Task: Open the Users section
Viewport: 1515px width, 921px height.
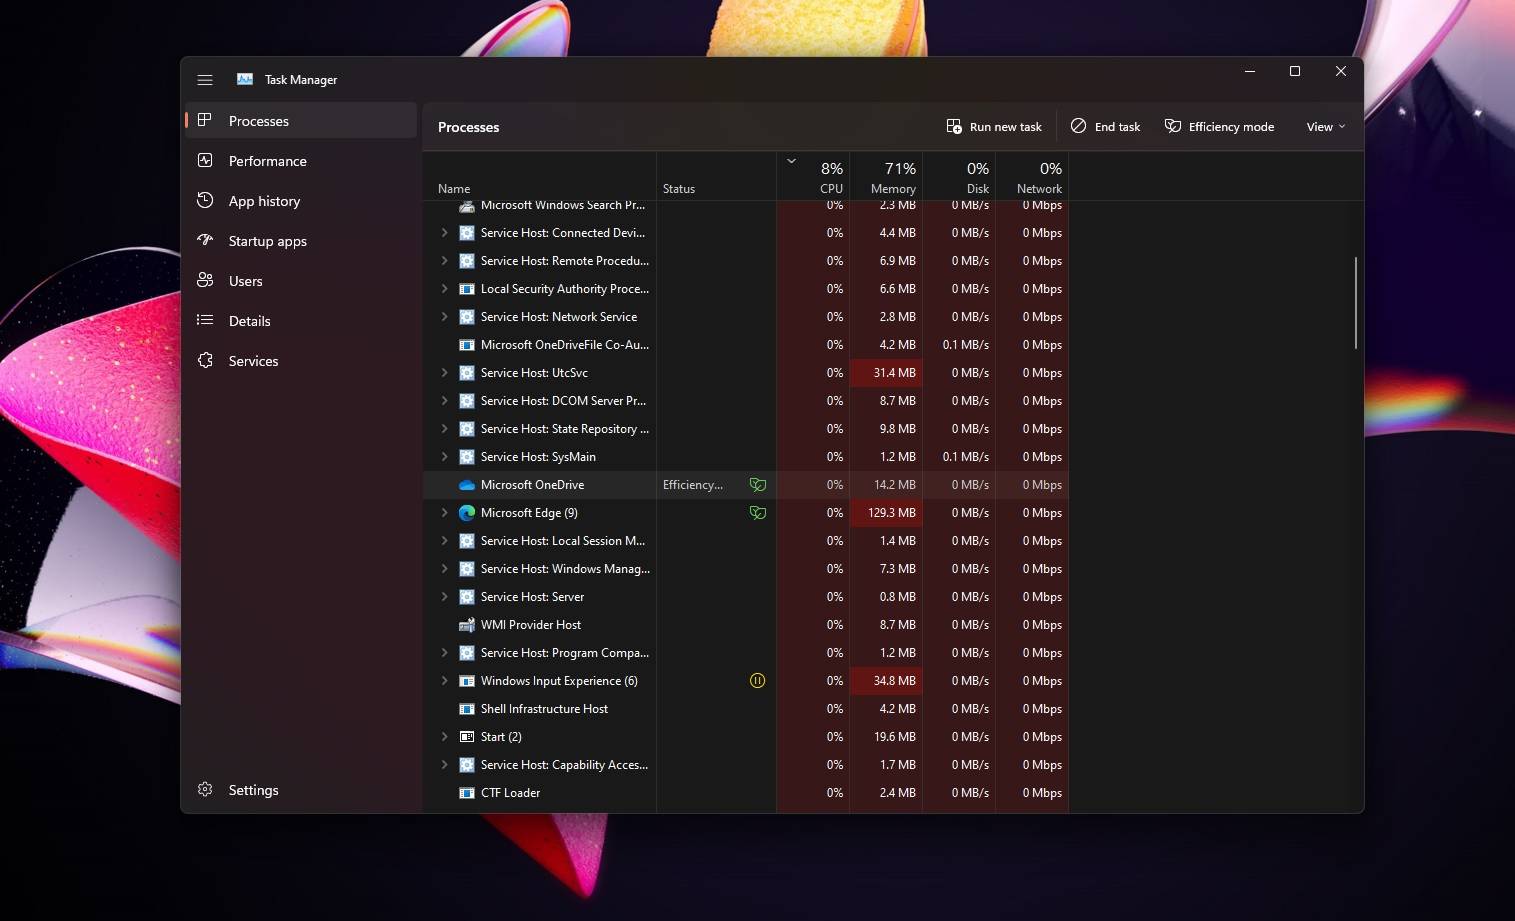Action: 245,280
